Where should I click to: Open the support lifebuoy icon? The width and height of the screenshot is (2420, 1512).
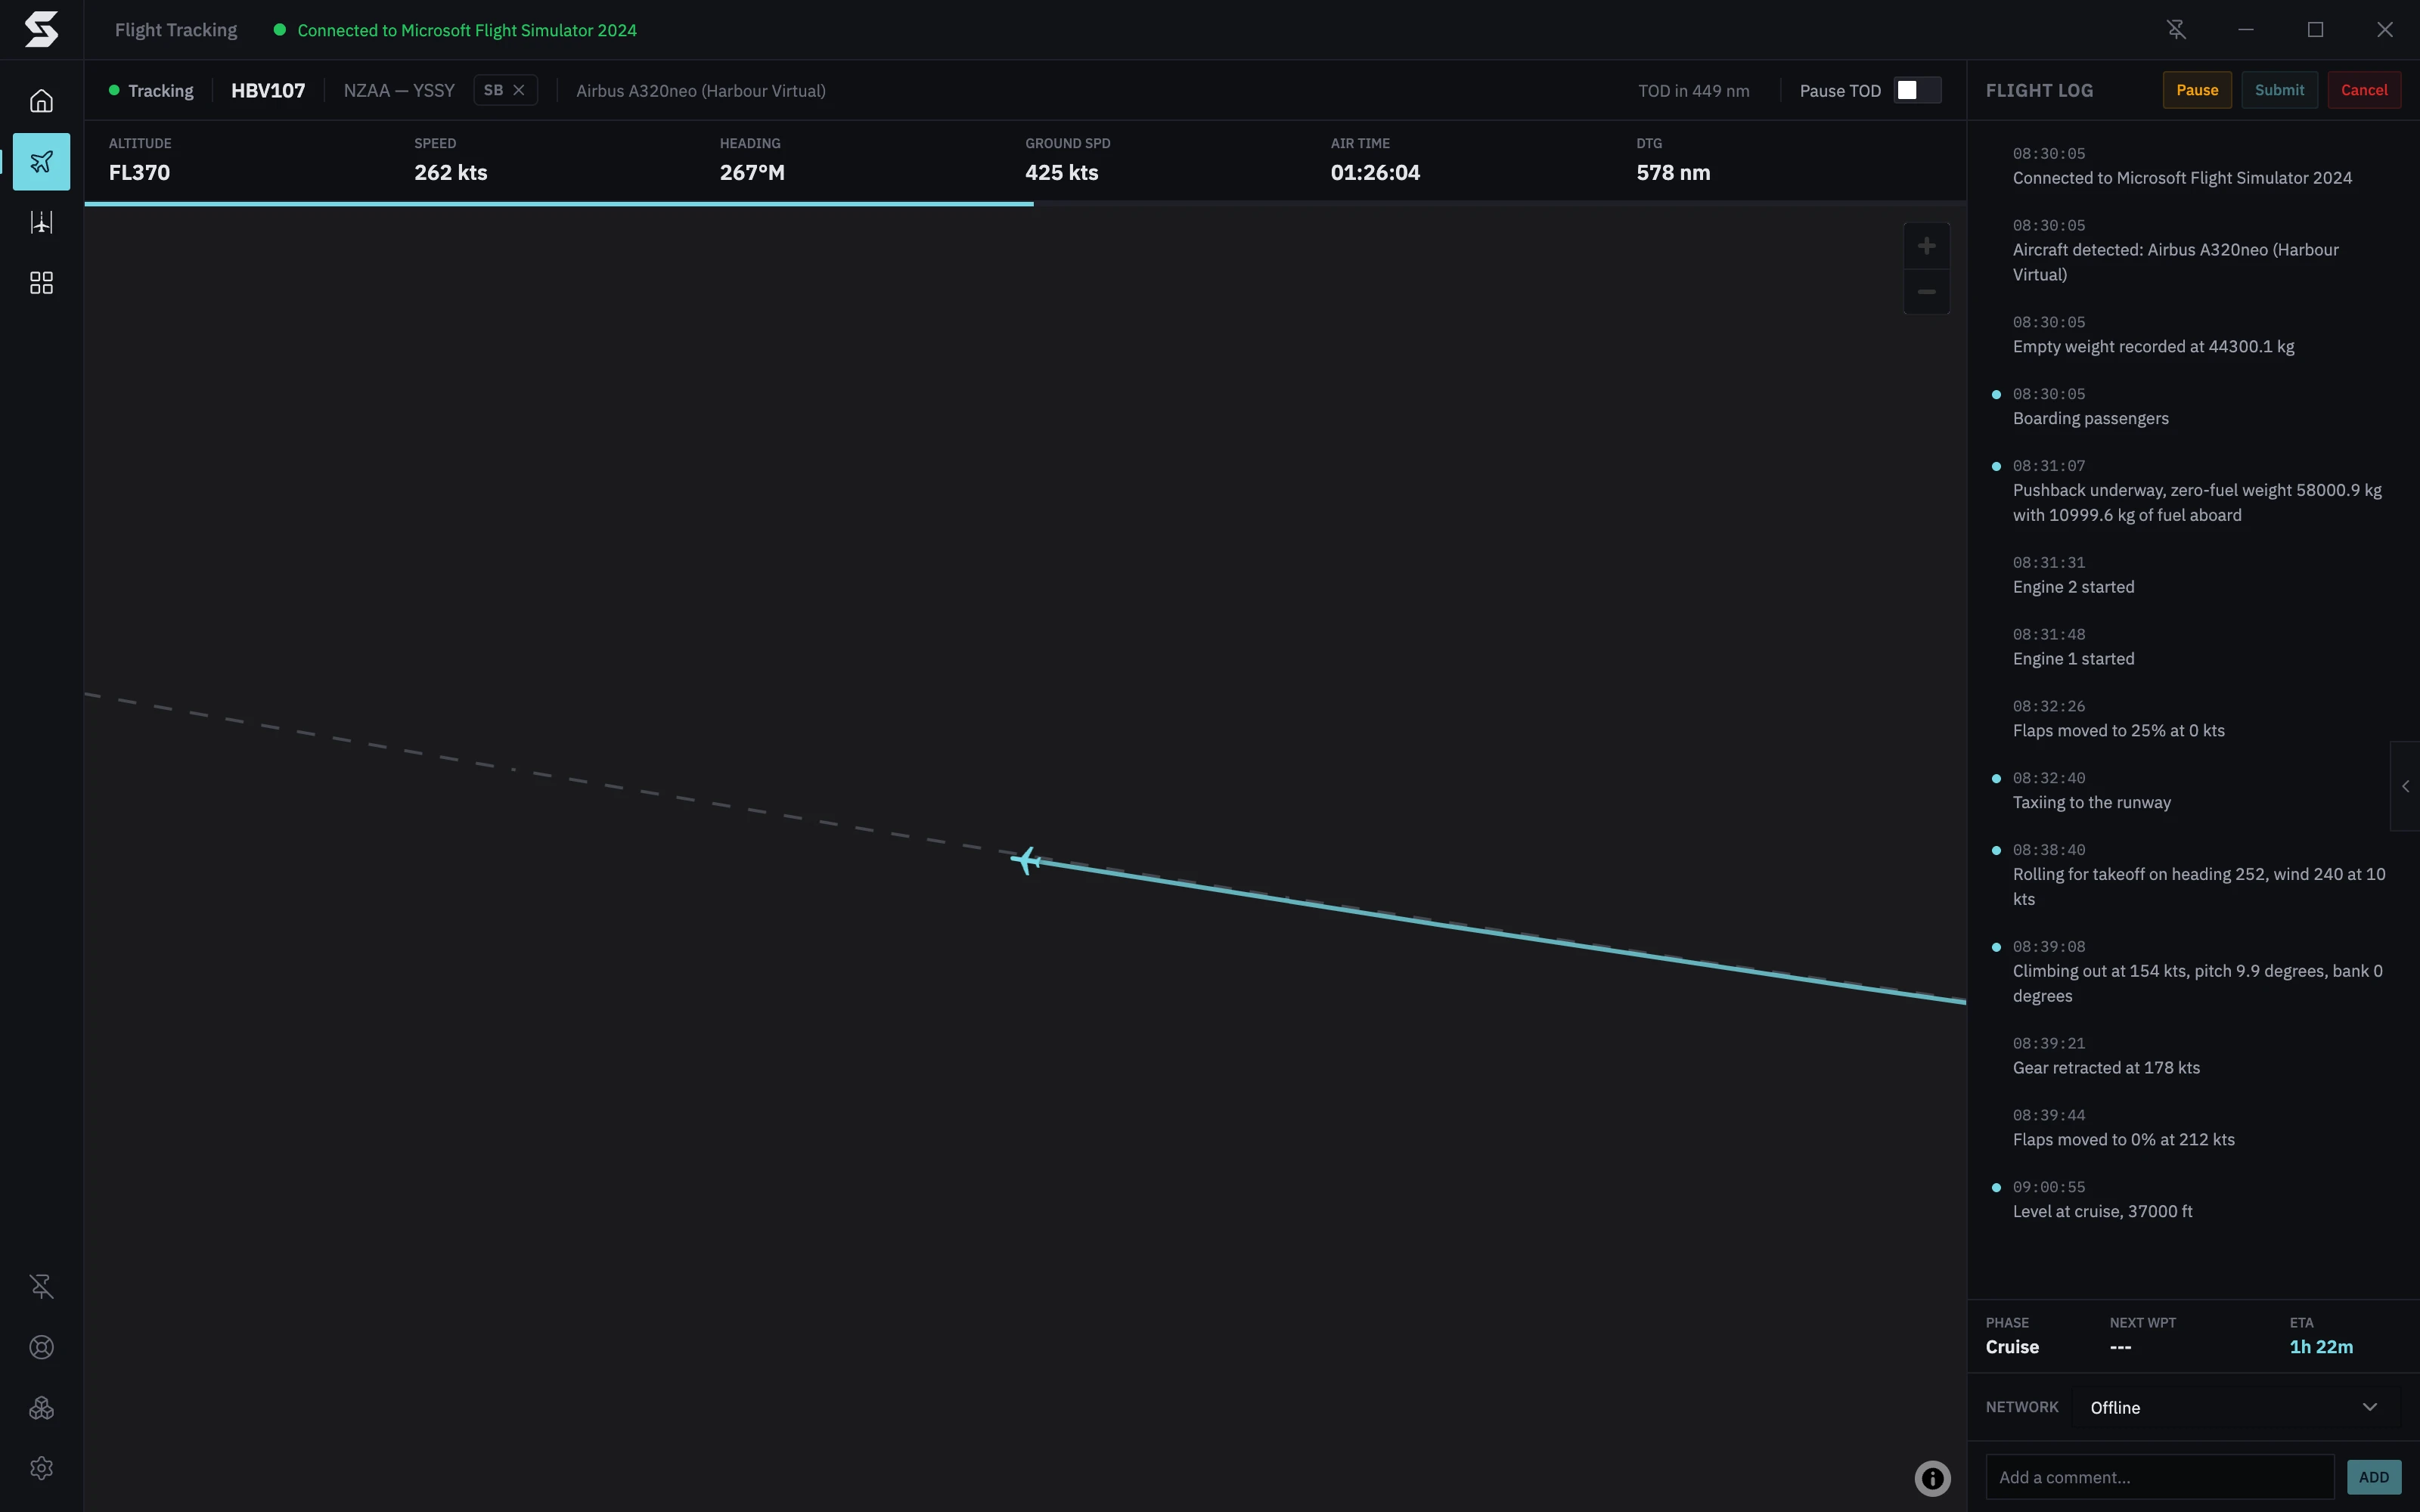tap(41, 1347)
